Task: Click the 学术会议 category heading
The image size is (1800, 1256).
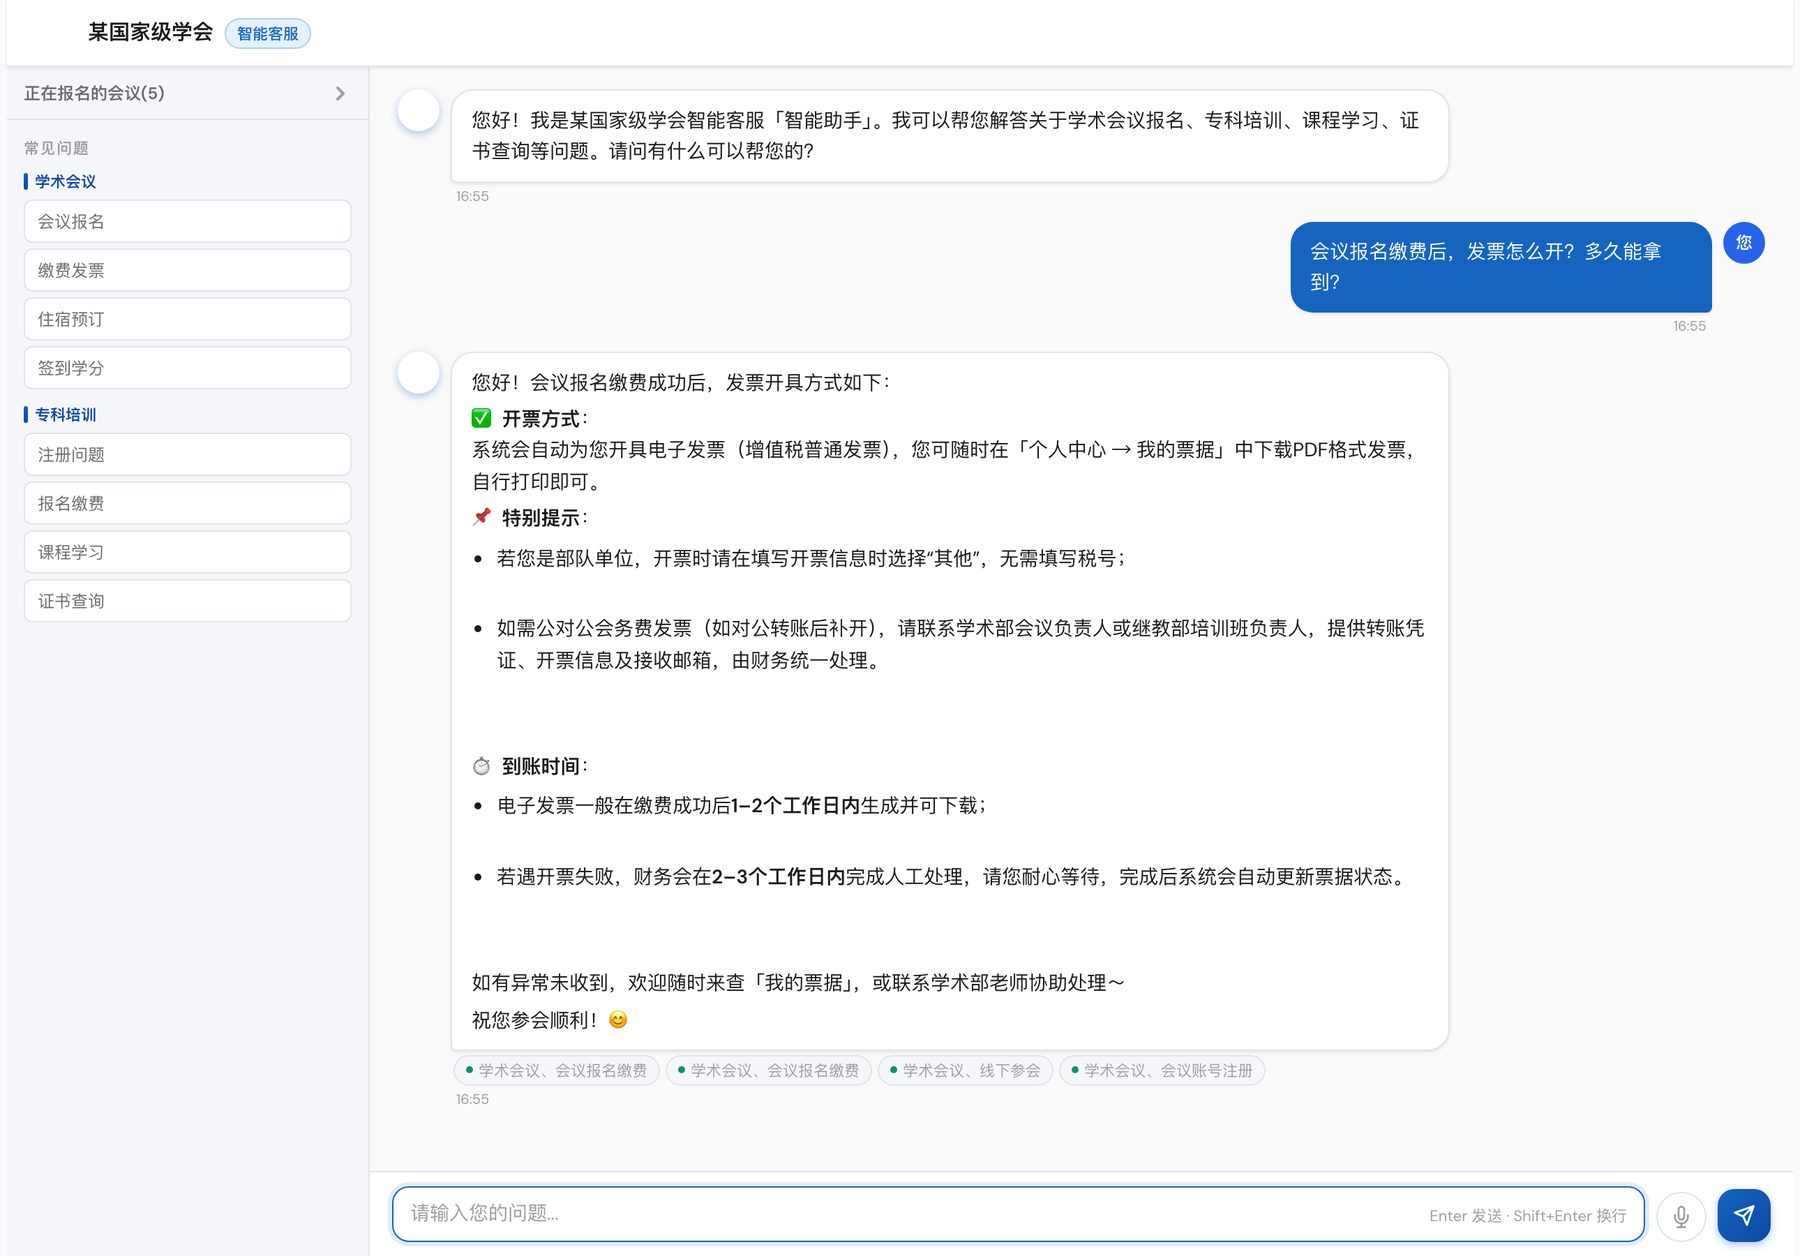Action: (66, 181)
